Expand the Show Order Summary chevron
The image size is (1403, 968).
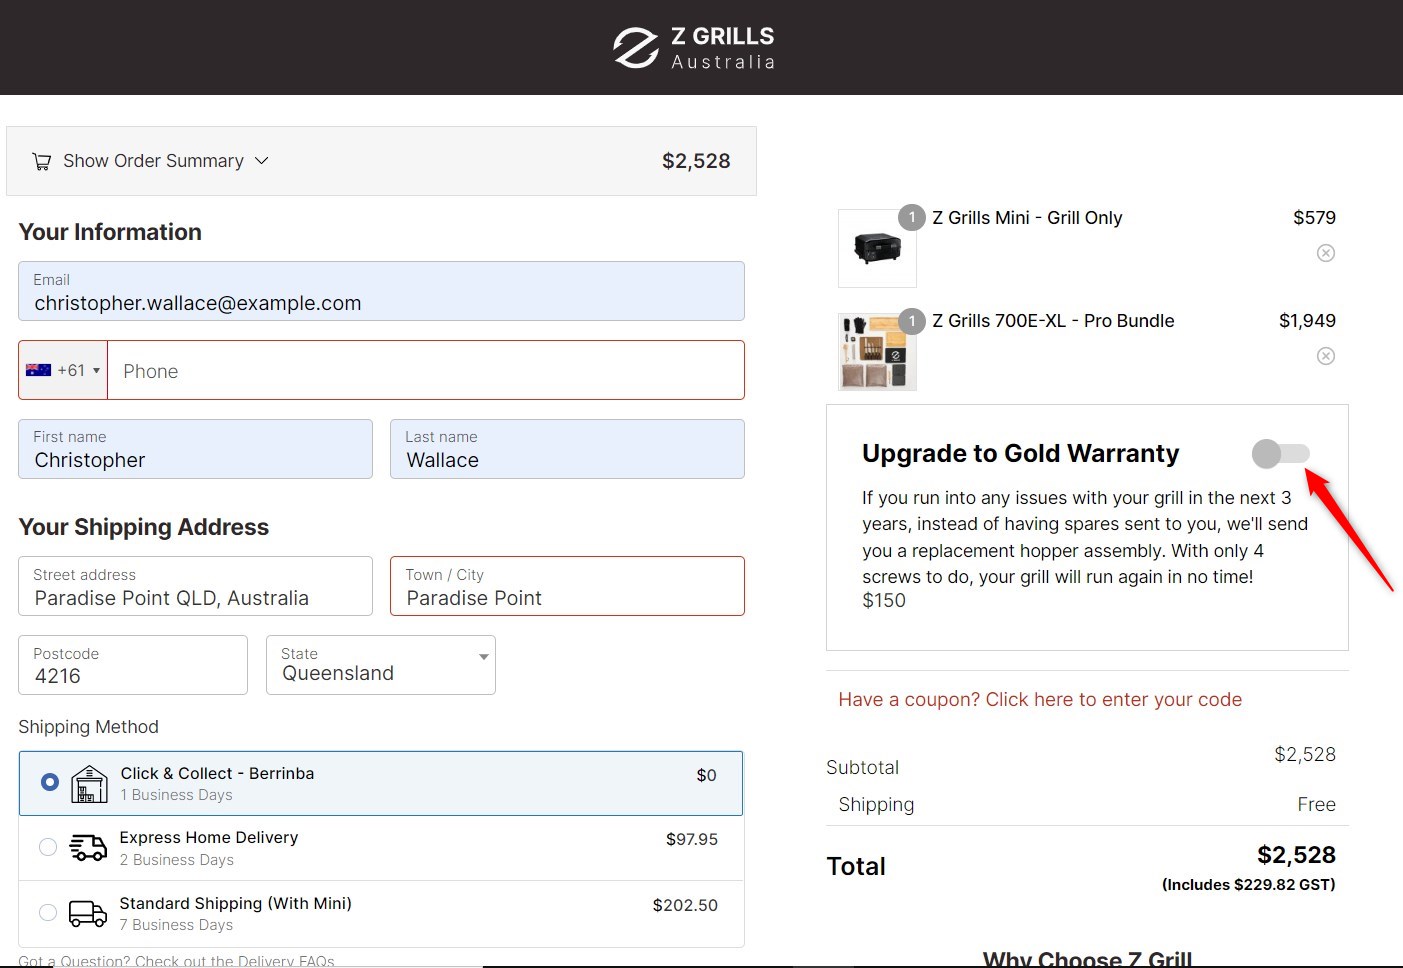click(x=262, y=160)
